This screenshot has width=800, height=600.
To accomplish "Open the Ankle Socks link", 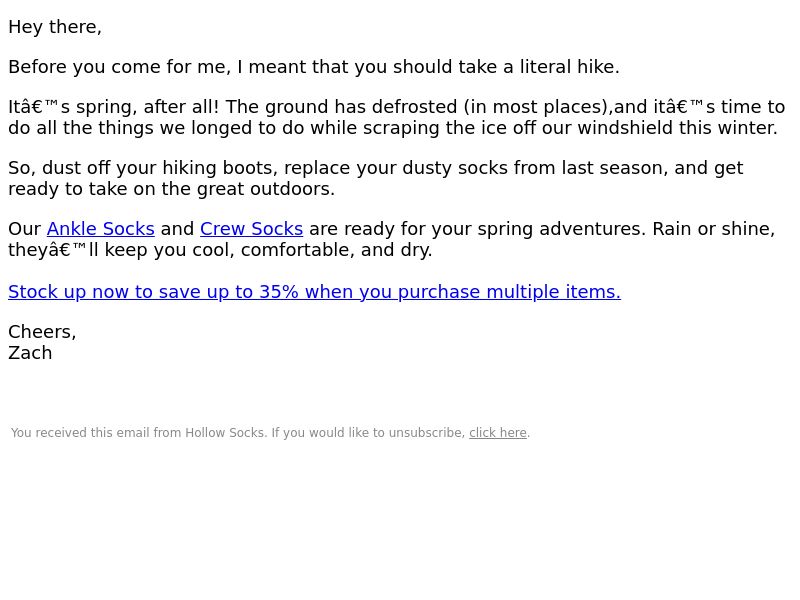I will pyautogui.click(x=101, y=229).
